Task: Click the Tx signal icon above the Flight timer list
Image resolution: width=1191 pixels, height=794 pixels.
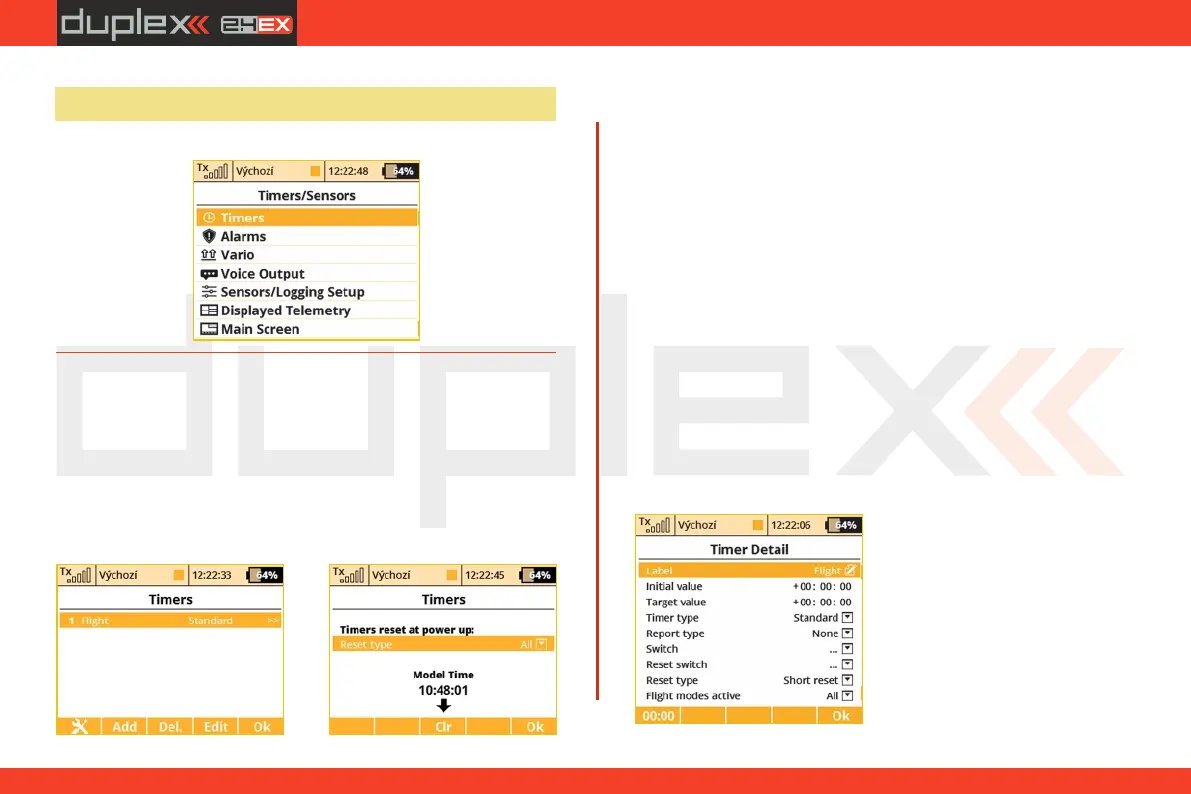Action: 75,575
